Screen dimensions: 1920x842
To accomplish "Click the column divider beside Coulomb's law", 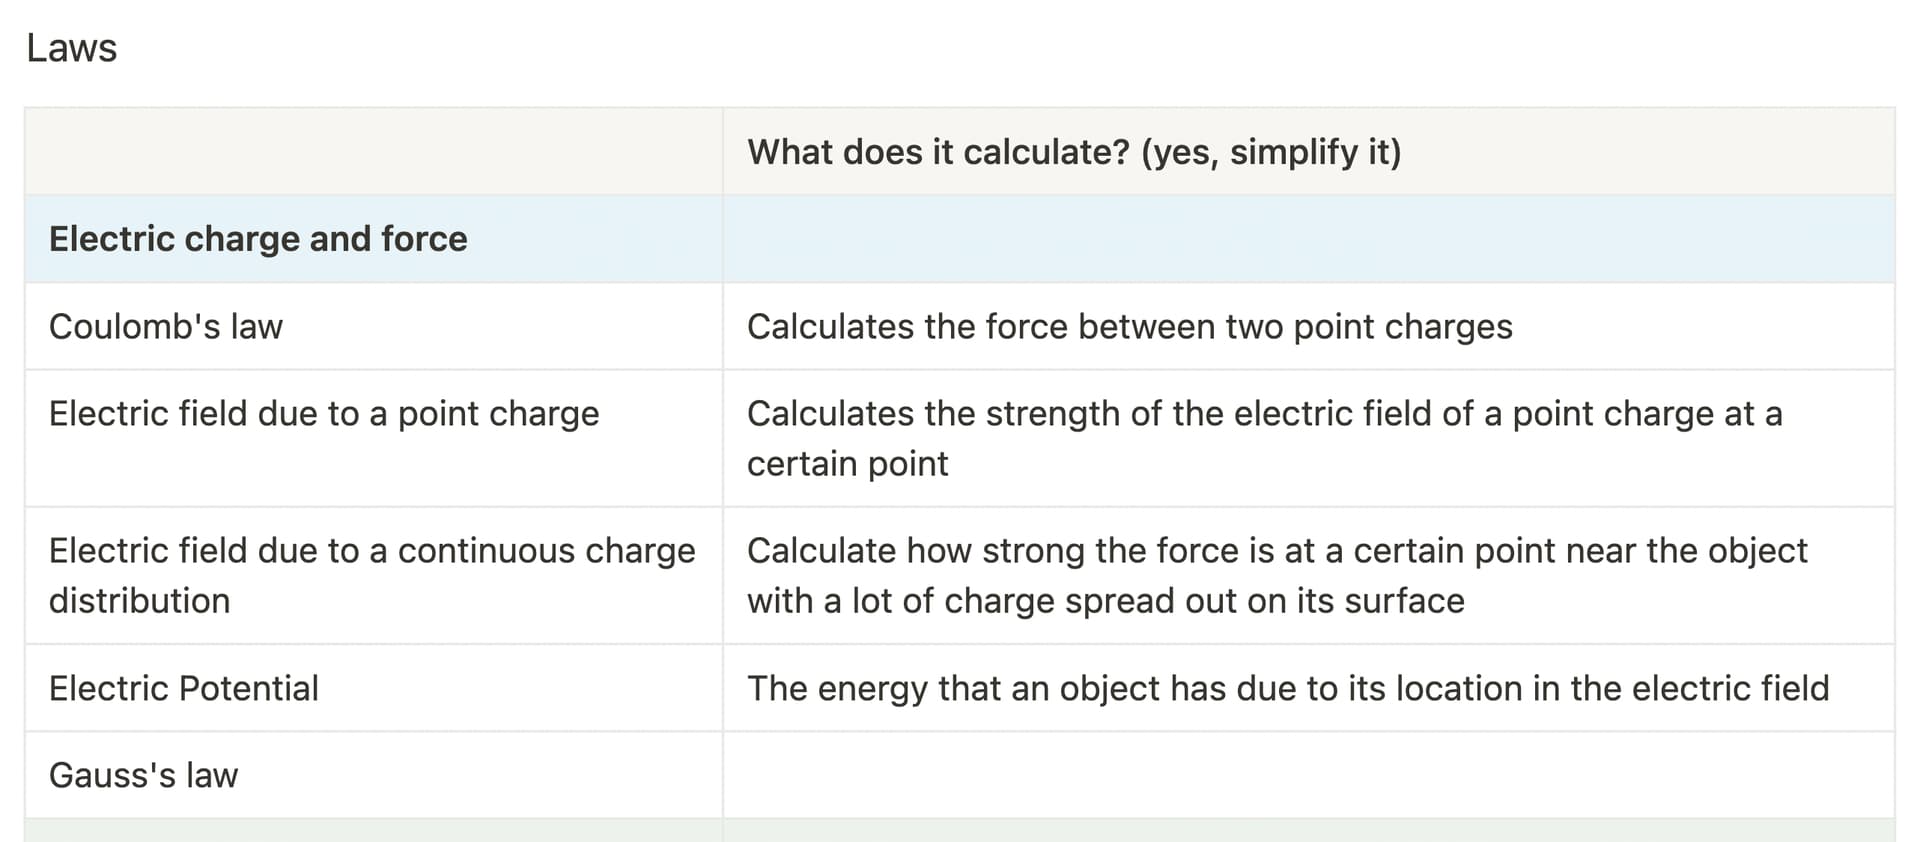I will pyautogui.click(x=723, y=327).
